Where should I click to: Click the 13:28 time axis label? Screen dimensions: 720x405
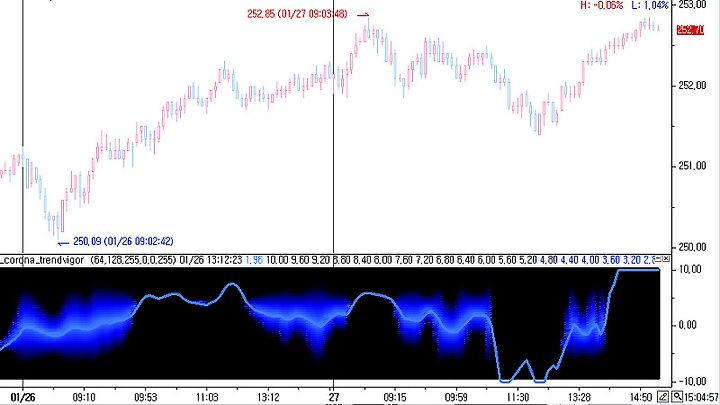click(x=579, y=397)
